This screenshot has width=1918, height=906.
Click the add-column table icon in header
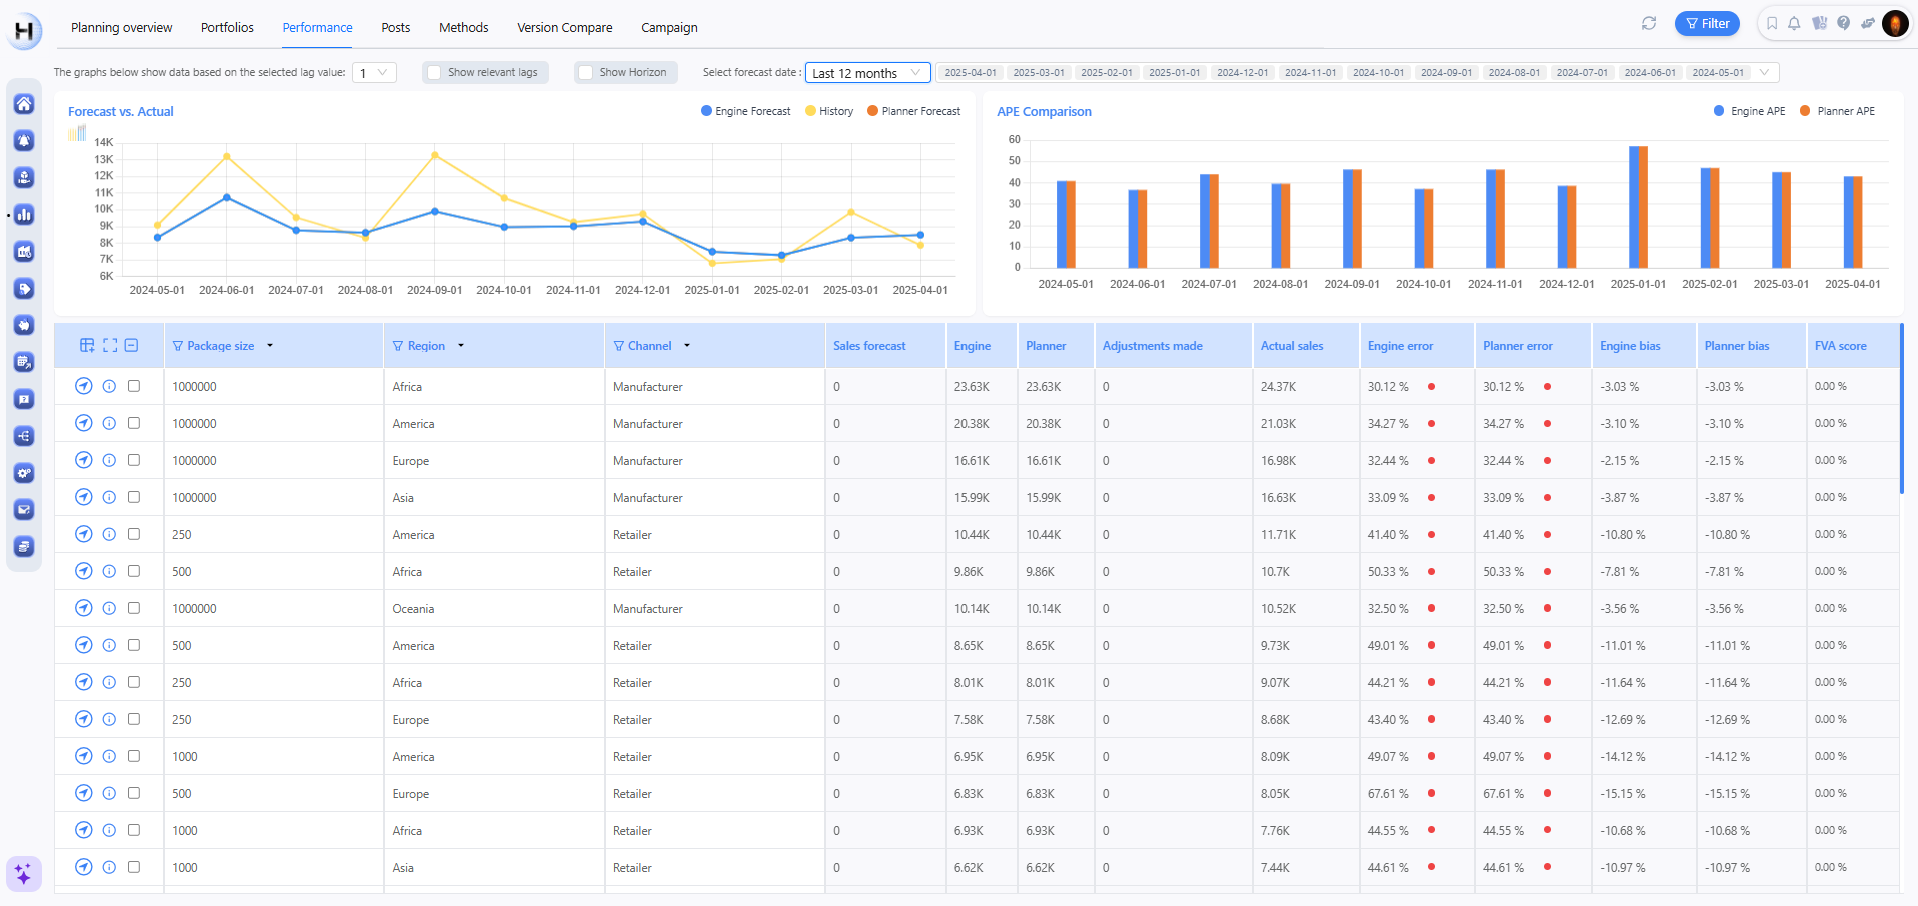(87, 345)
